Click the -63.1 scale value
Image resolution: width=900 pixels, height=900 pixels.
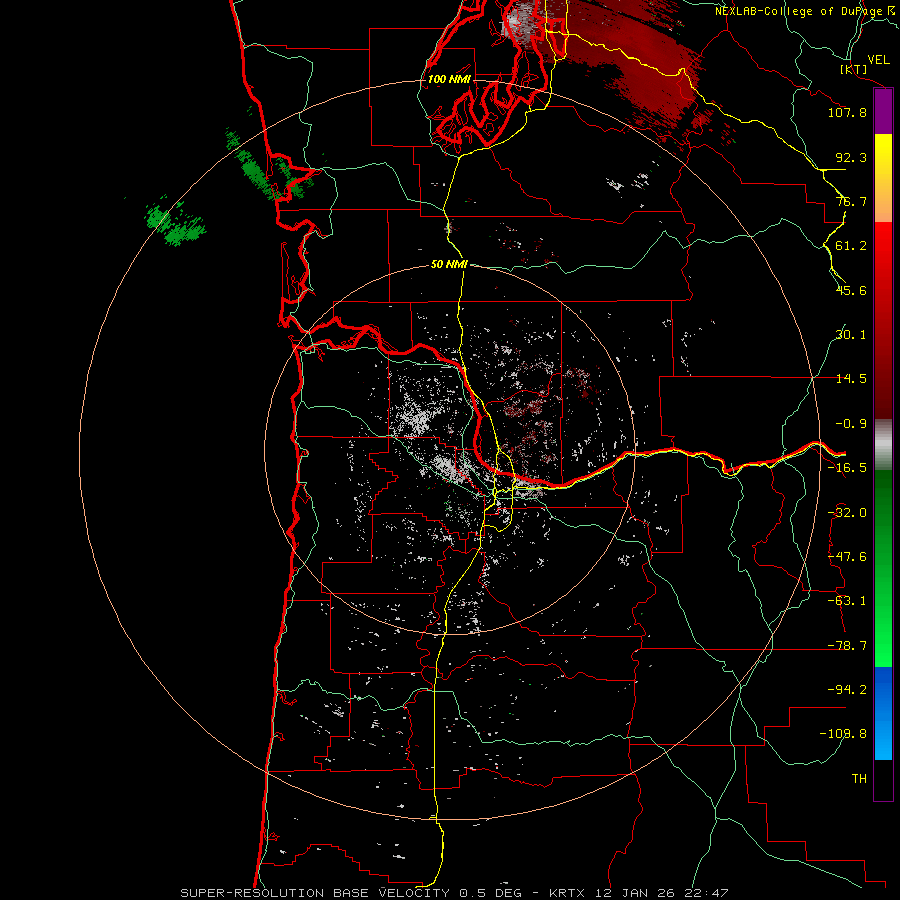pyautogui.click(x=847, y=601)
